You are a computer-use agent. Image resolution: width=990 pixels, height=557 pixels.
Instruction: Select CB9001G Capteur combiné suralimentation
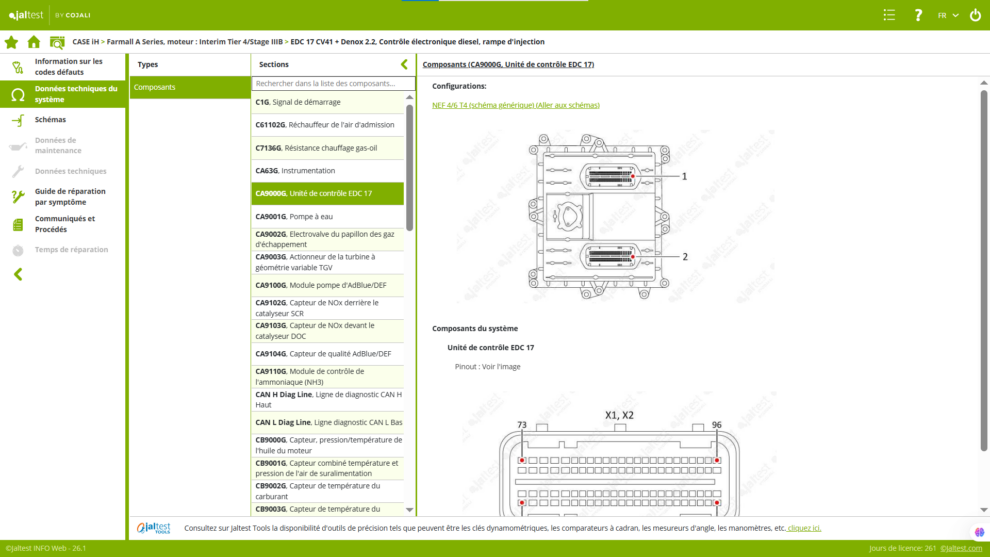coord(328,468)
